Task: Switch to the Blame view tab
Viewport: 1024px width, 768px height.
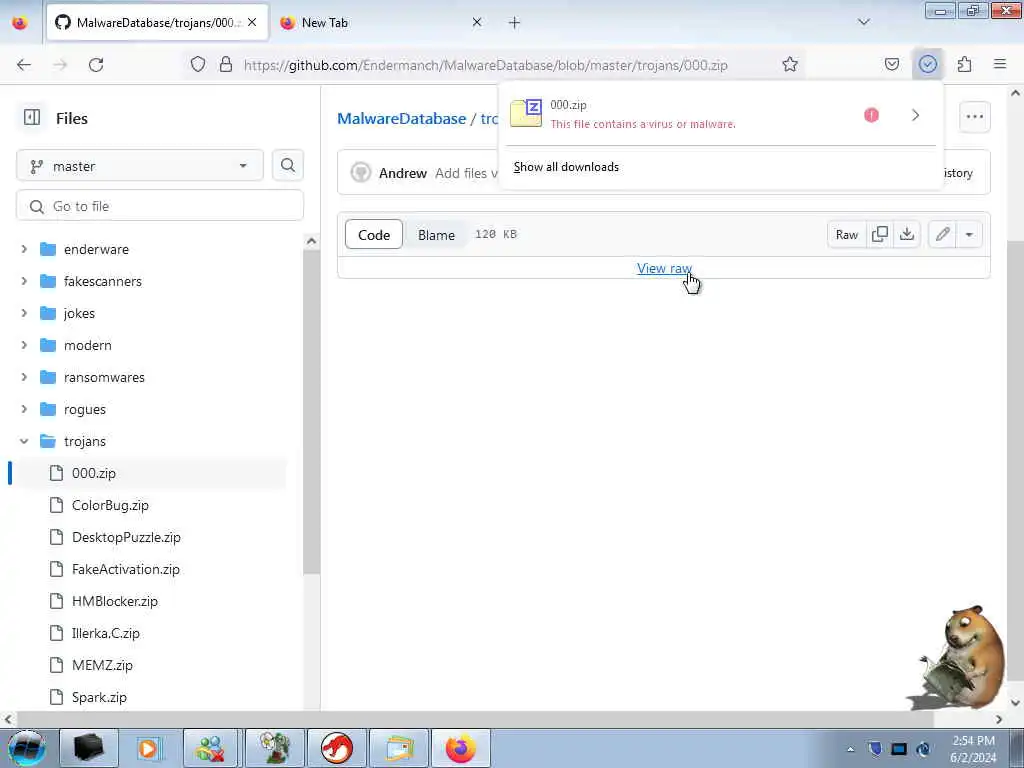Action: click(436, 235)
